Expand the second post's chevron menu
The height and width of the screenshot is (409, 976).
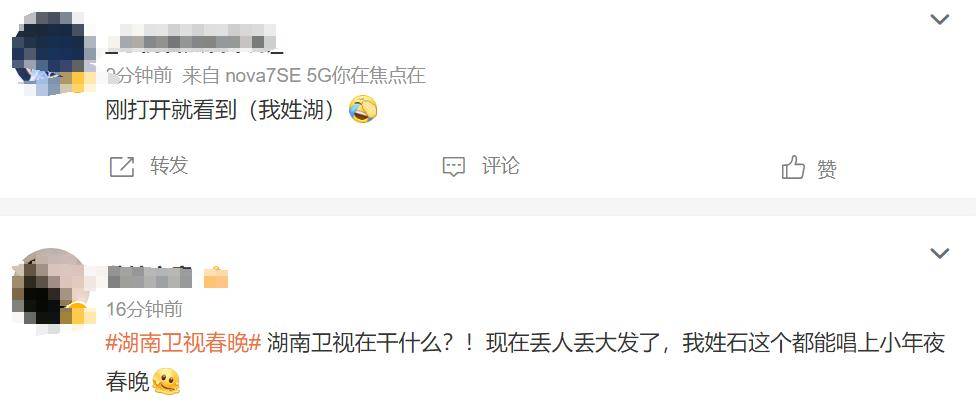pyautogui.click(x=939, y=253)
